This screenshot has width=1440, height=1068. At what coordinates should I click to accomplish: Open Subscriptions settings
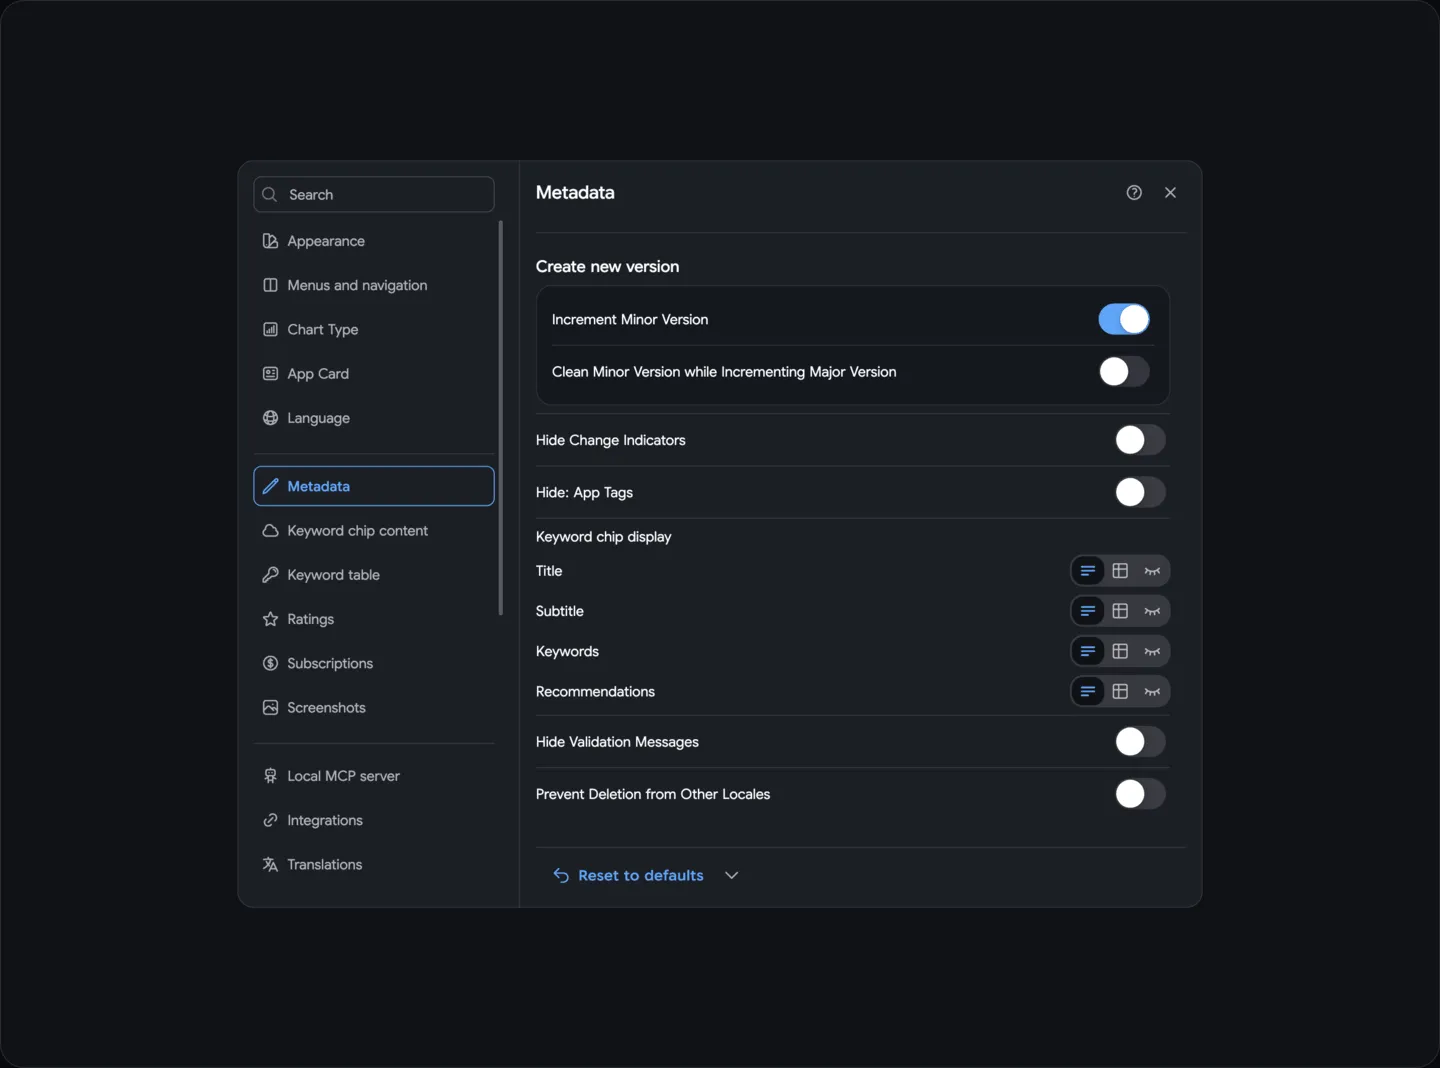(374, 663)
